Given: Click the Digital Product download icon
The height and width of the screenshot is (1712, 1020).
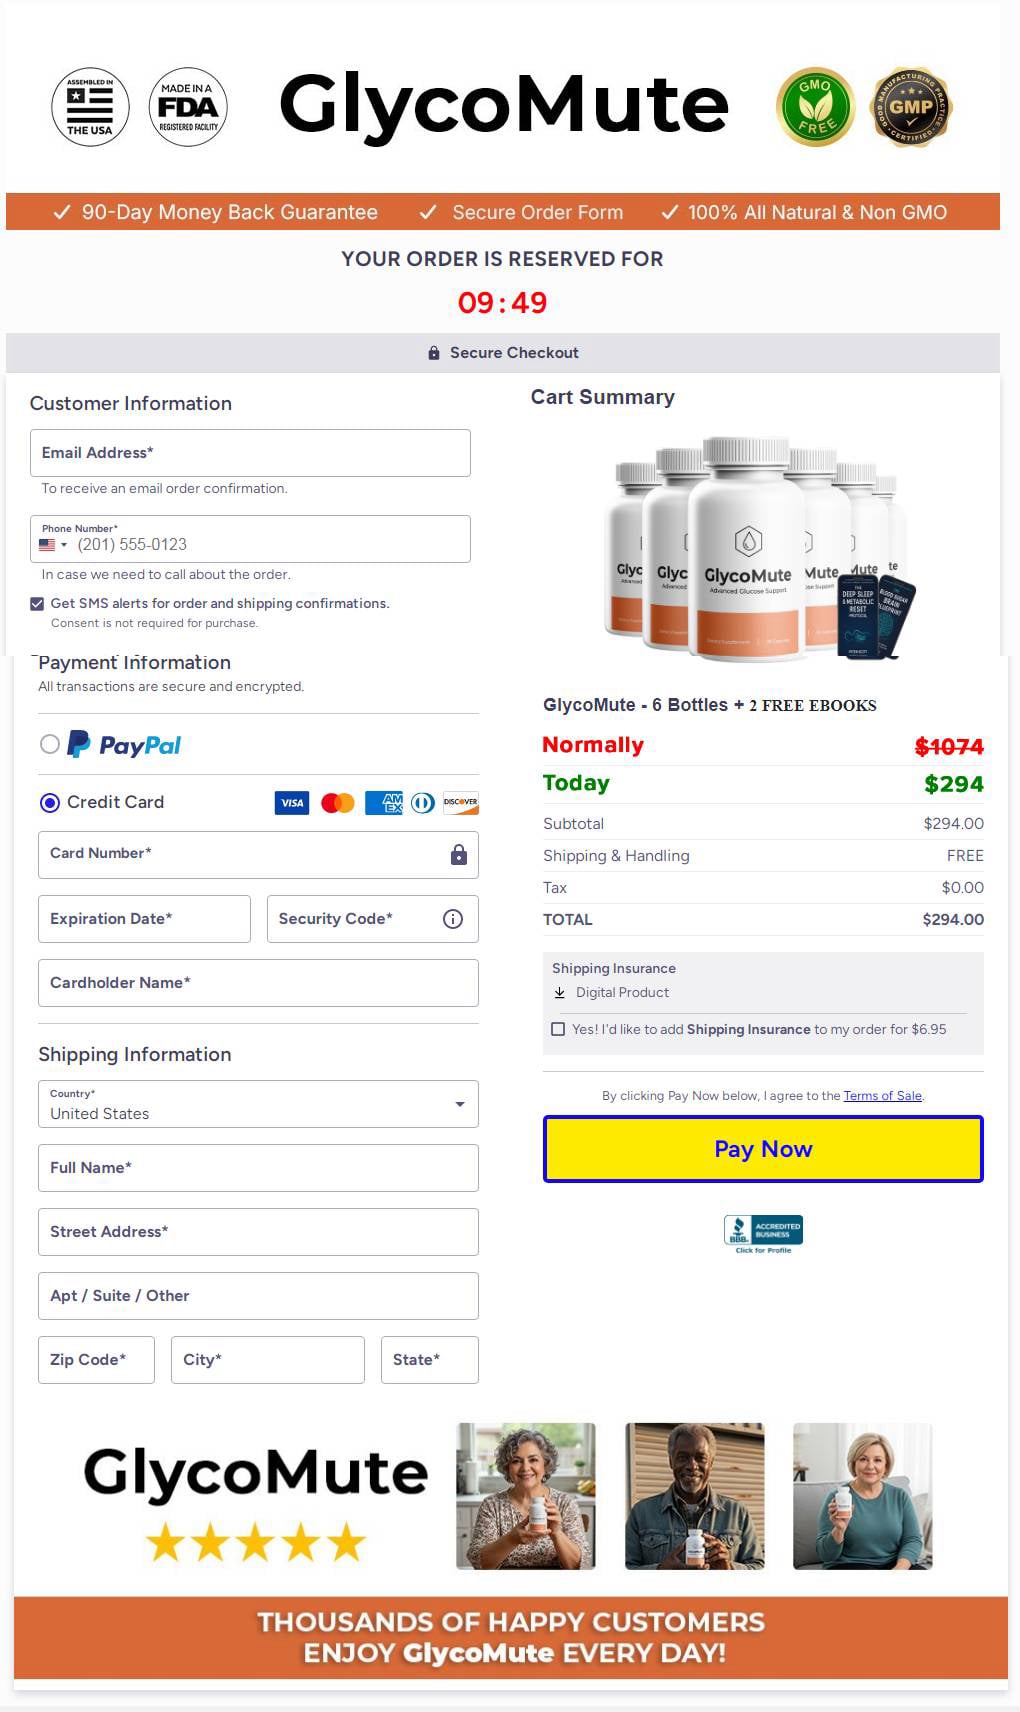Looking at the screenshot, I should pos(559,992).
